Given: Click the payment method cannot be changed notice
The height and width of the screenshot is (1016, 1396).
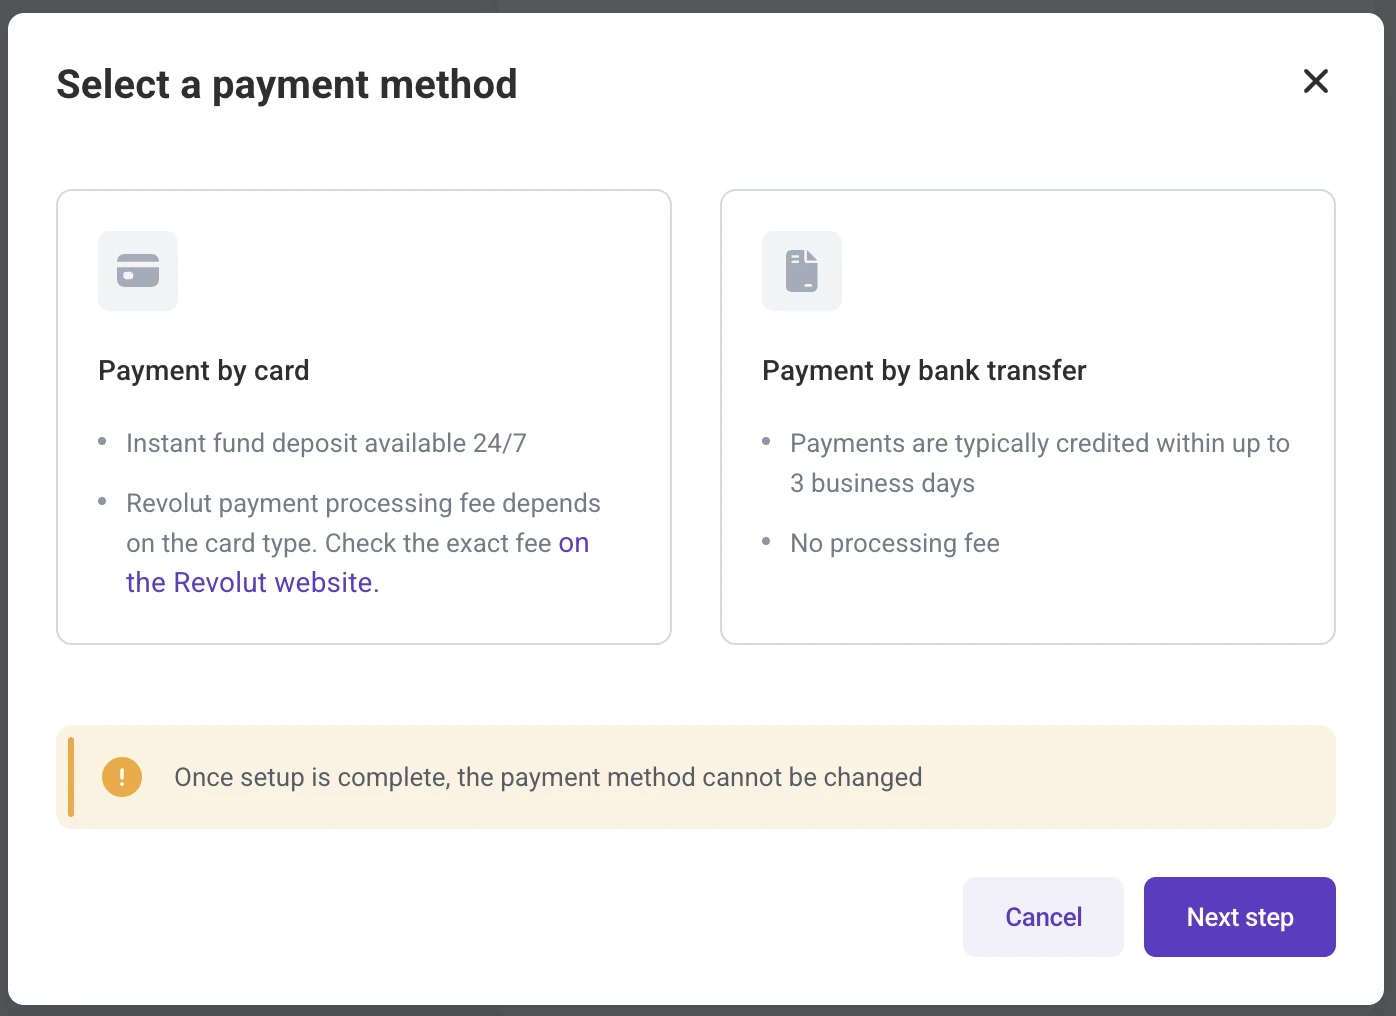Looking at the screenshot, I should pos(548,777).
